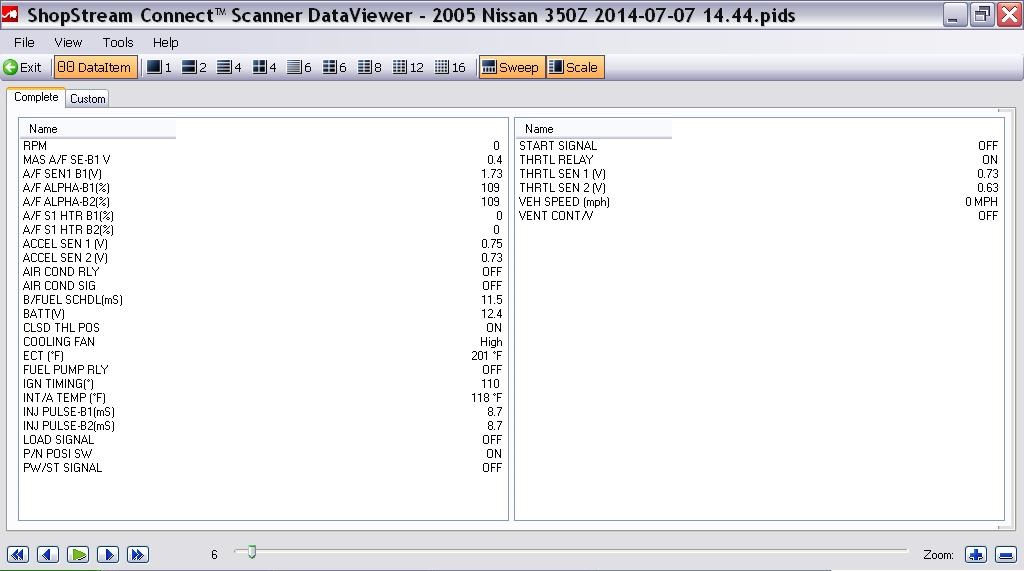
Task: Select the AIR COND RLY row
Action: pos(263,272)
